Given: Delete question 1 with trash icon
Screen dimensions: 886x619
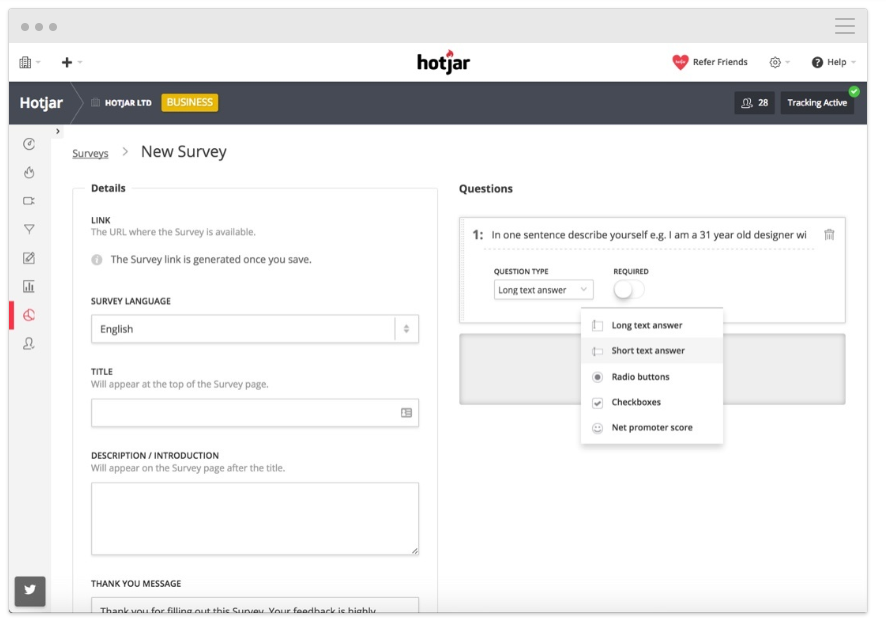Looking at the screenshot, I should [x=829, y=235].
